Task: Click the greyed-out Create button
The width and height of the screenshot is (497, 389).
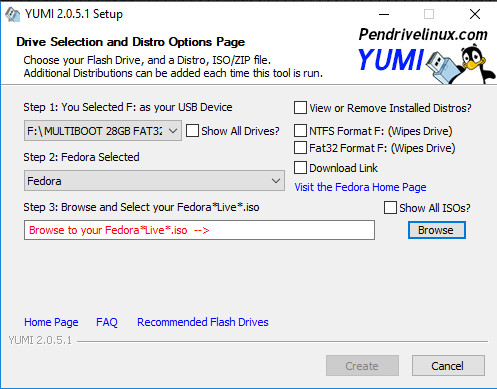Action: (362, 366)
